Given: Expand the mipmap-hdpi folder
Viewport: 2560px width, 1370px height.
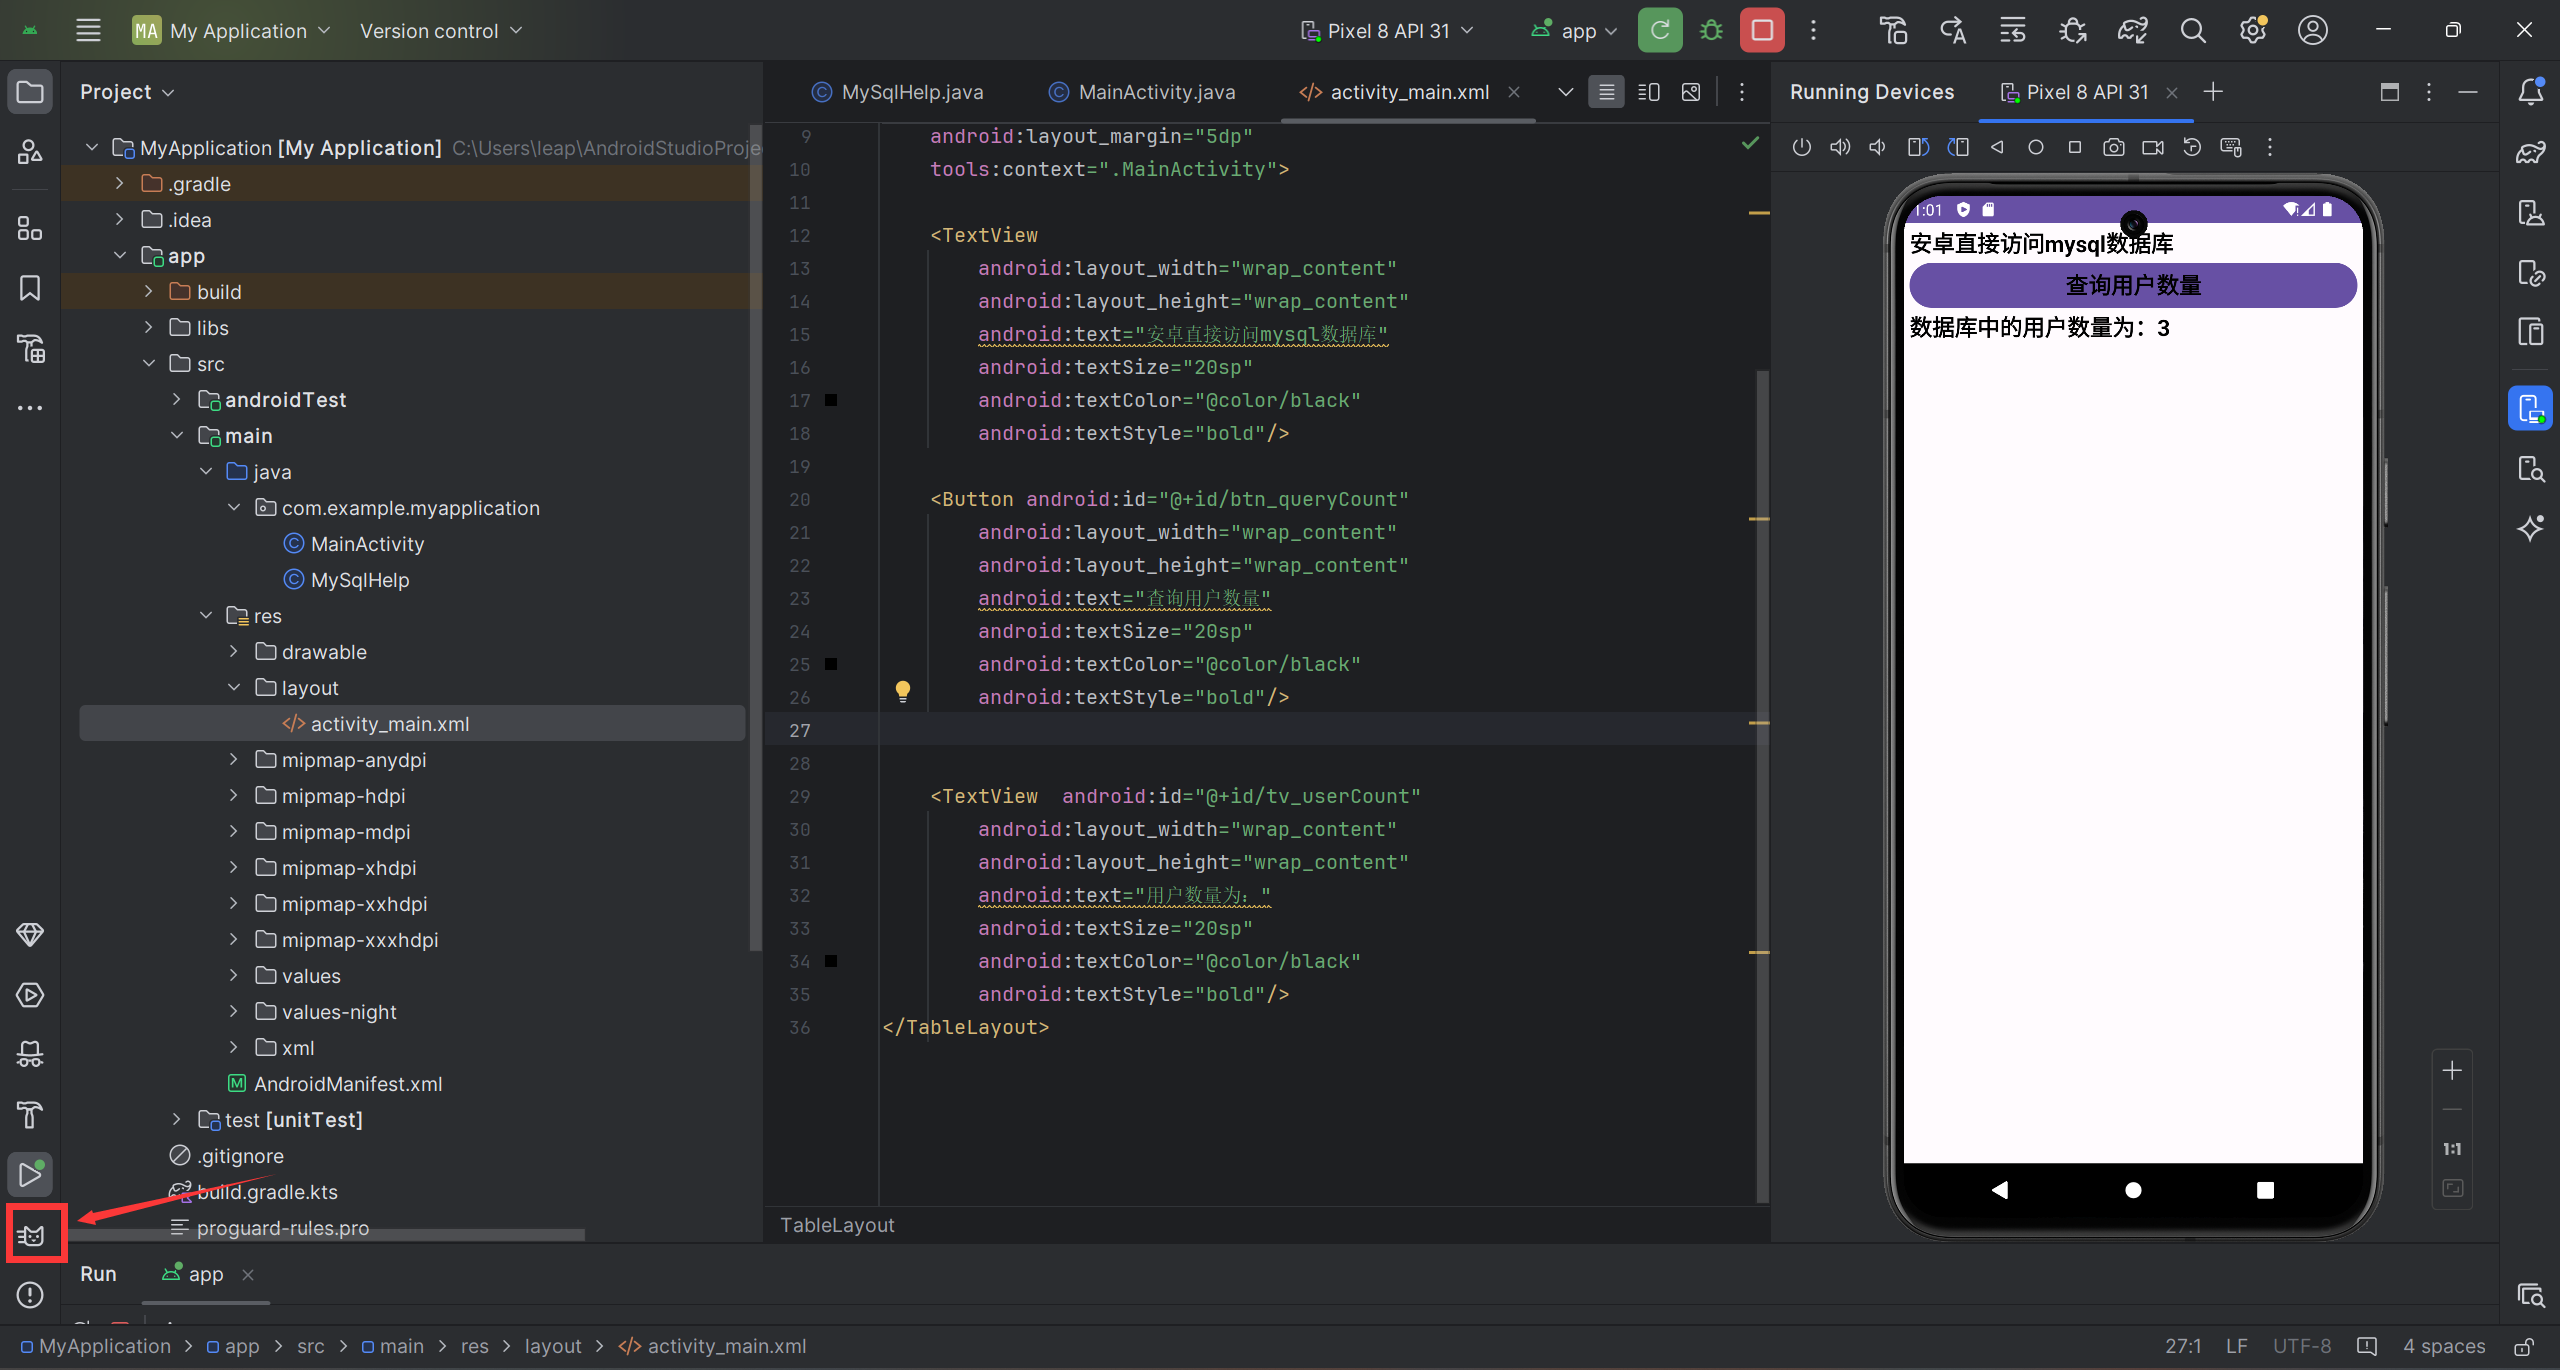Looking at the screenshot, I should point(233,796).
